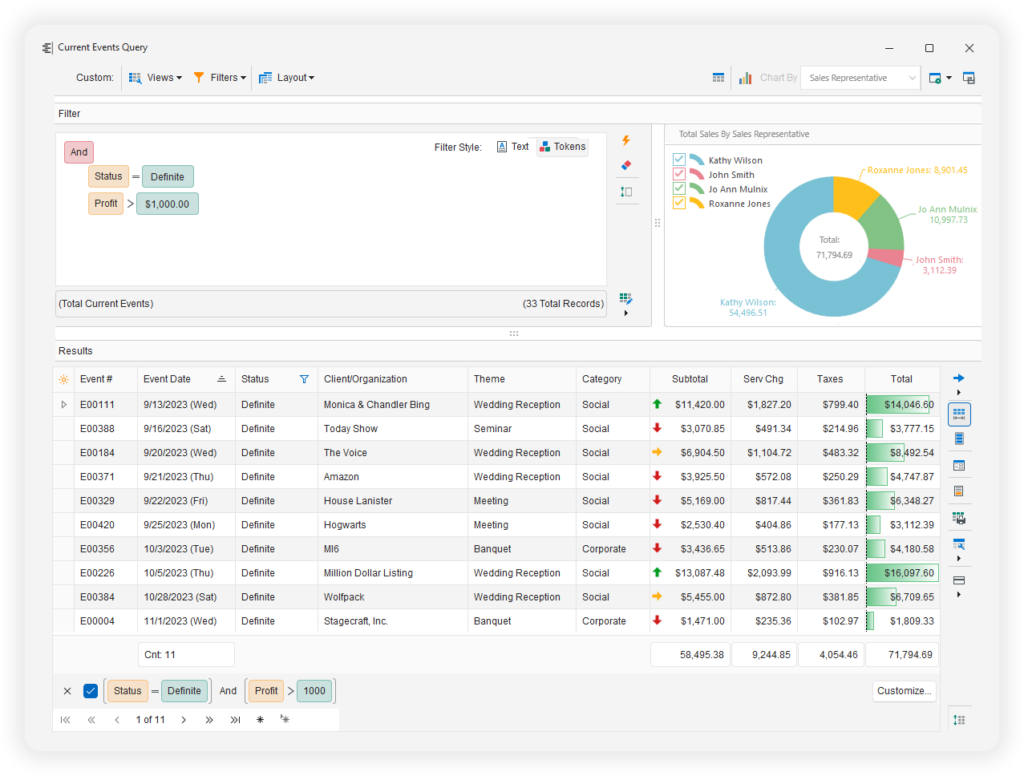Expand the E00111 row details
1024x776 pixels.
coord(64,405)
